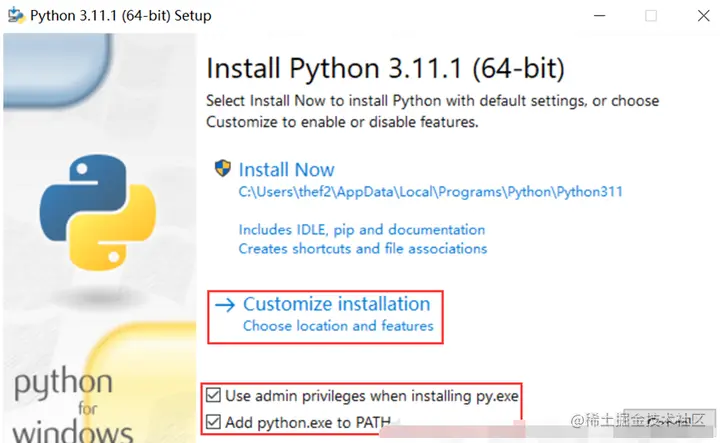Click the disabled maximize button in title bar

click(x=651, y=16)
